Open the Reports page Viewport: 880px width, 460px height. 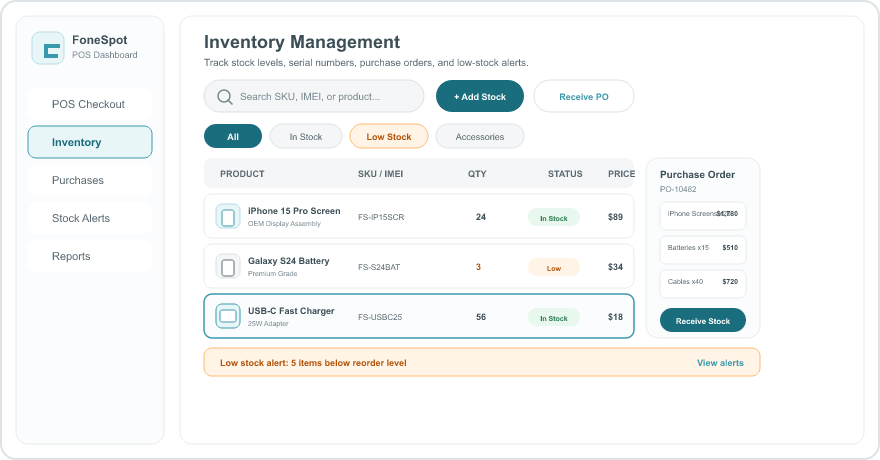90,256
